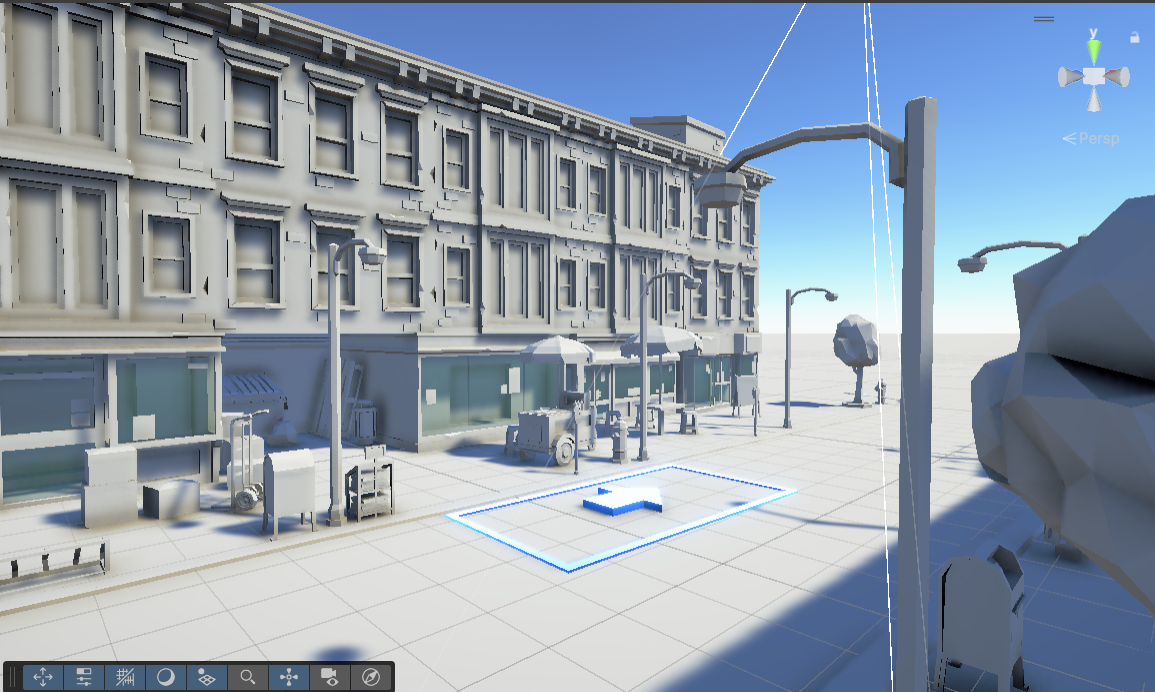Open the scene view options sliders icon
The width and height of the screenshot is (1155, 692).
tap(83, 677)
